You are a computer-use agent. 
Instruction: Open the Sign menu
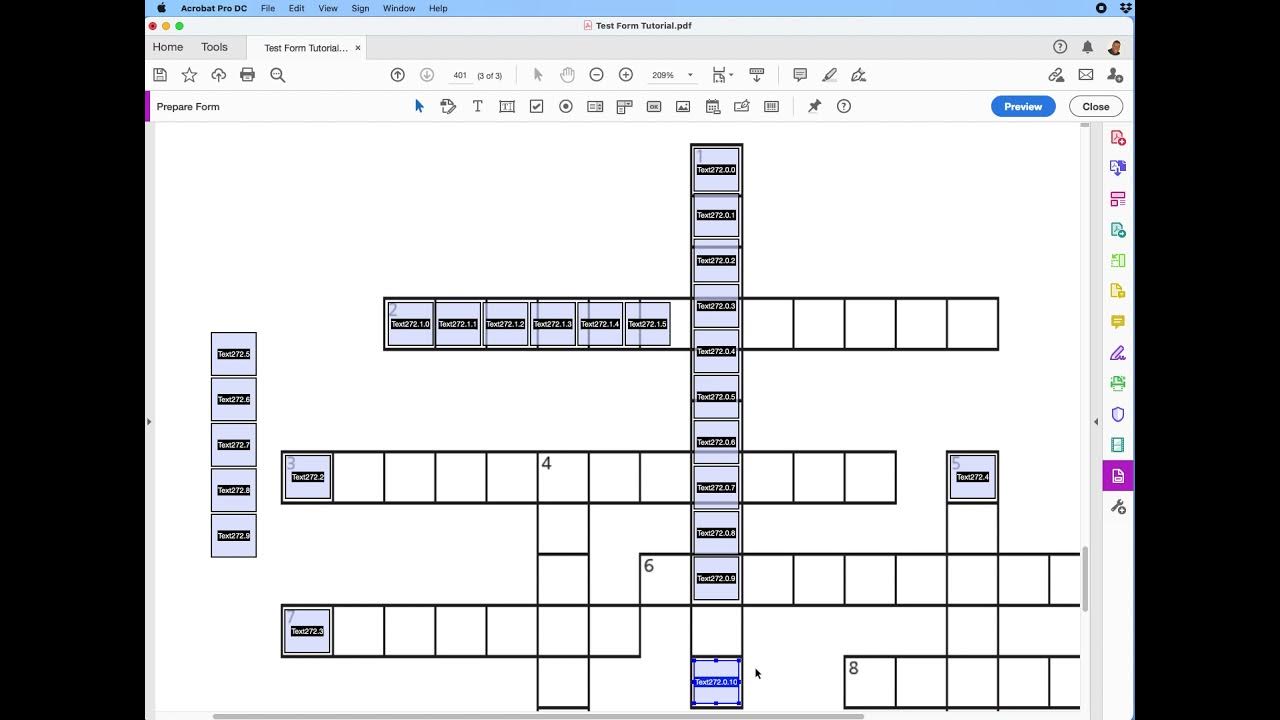361,8
